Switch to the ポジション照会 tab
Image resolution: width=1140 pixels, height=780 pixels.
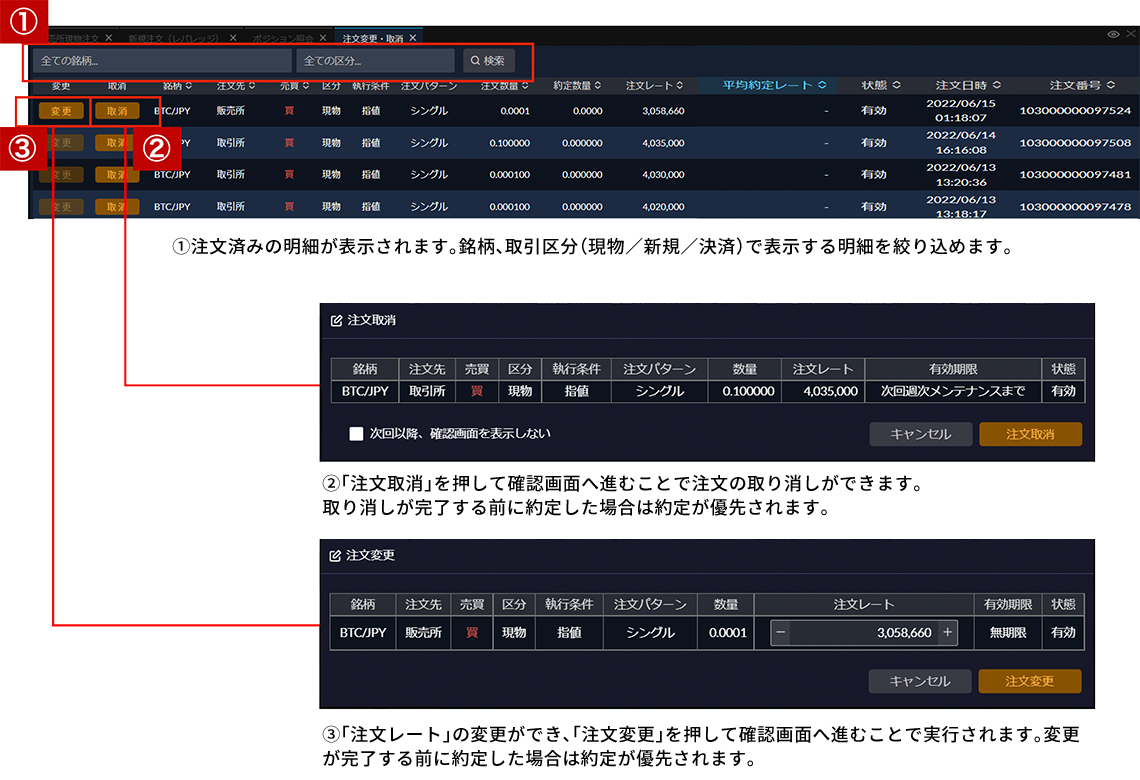point(283,38)
